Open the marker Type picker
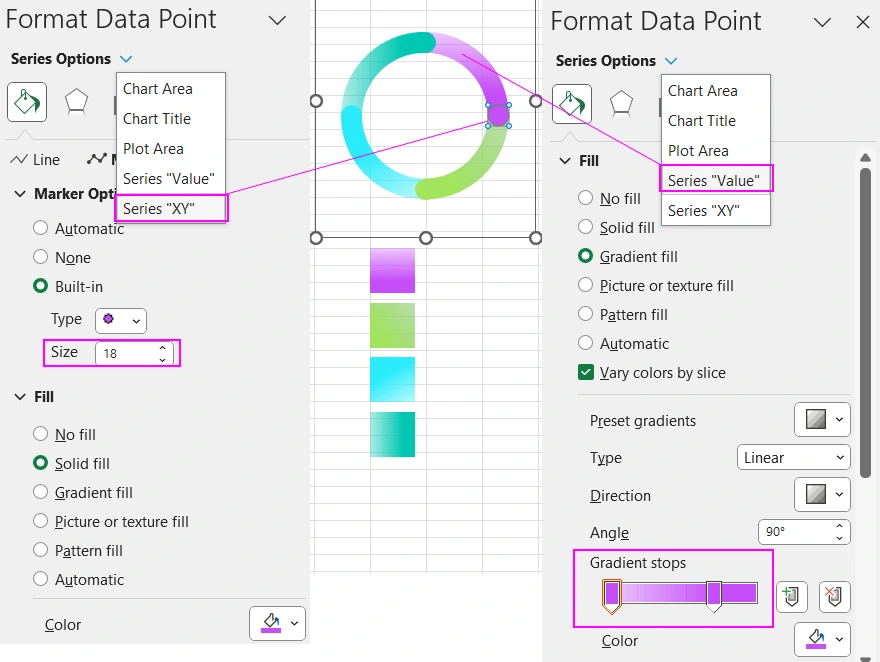 click(x=120, y=319)
